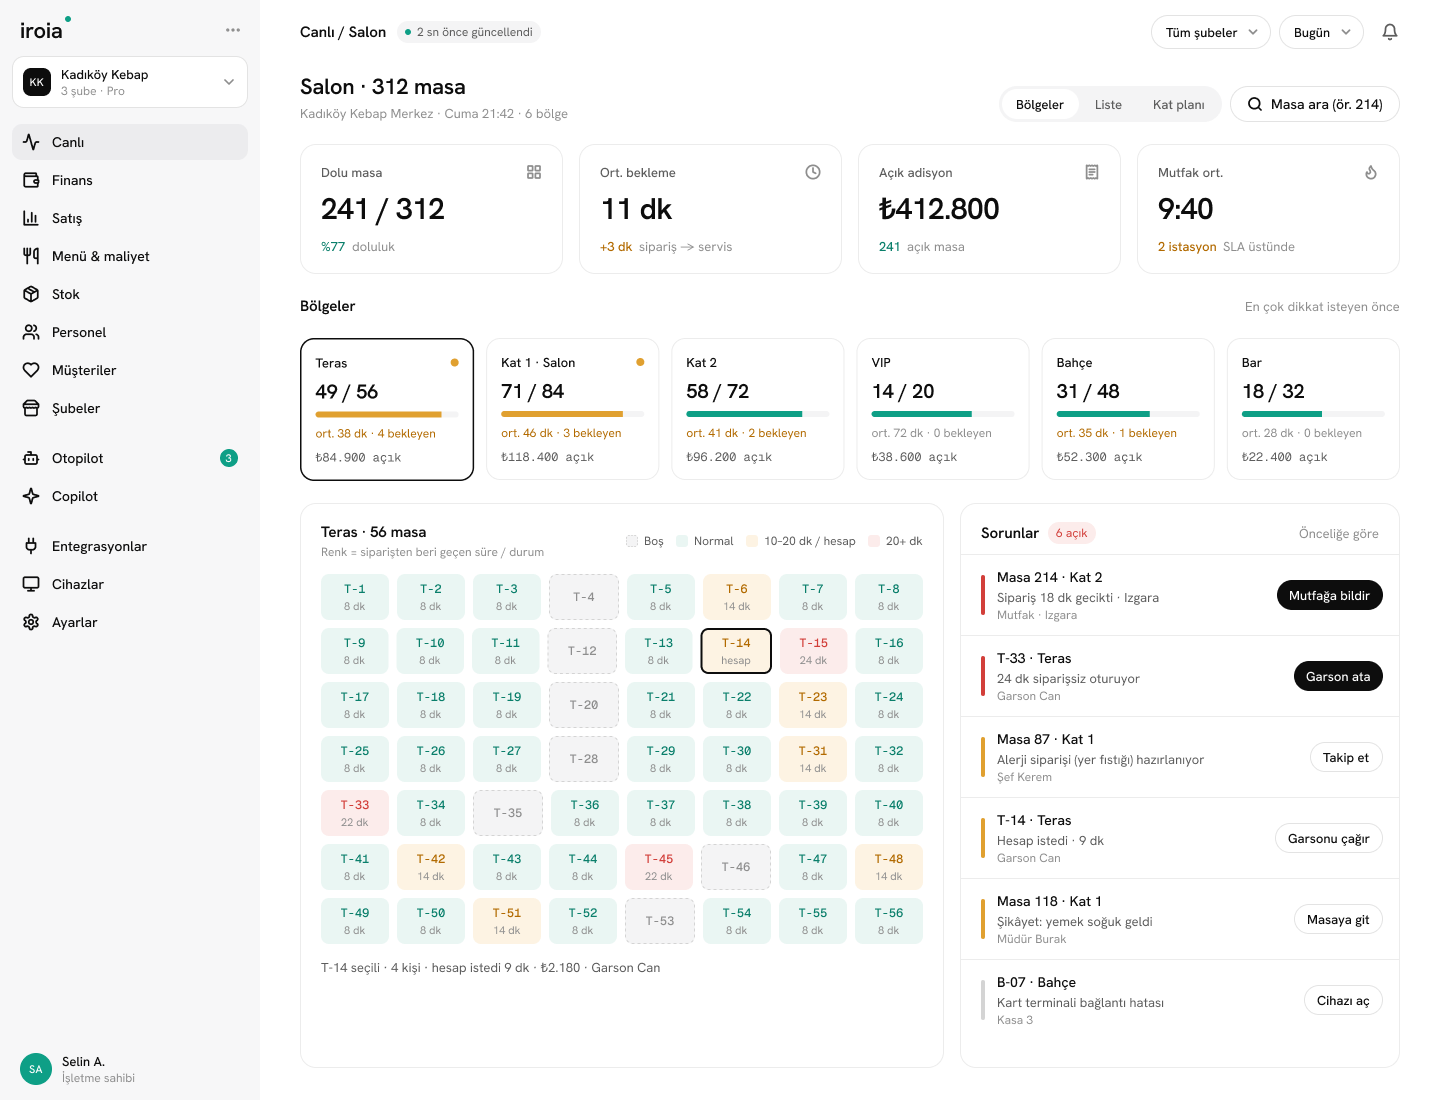
Task: Click the Canlı activity pulse icon
Action: click(31, 142)
